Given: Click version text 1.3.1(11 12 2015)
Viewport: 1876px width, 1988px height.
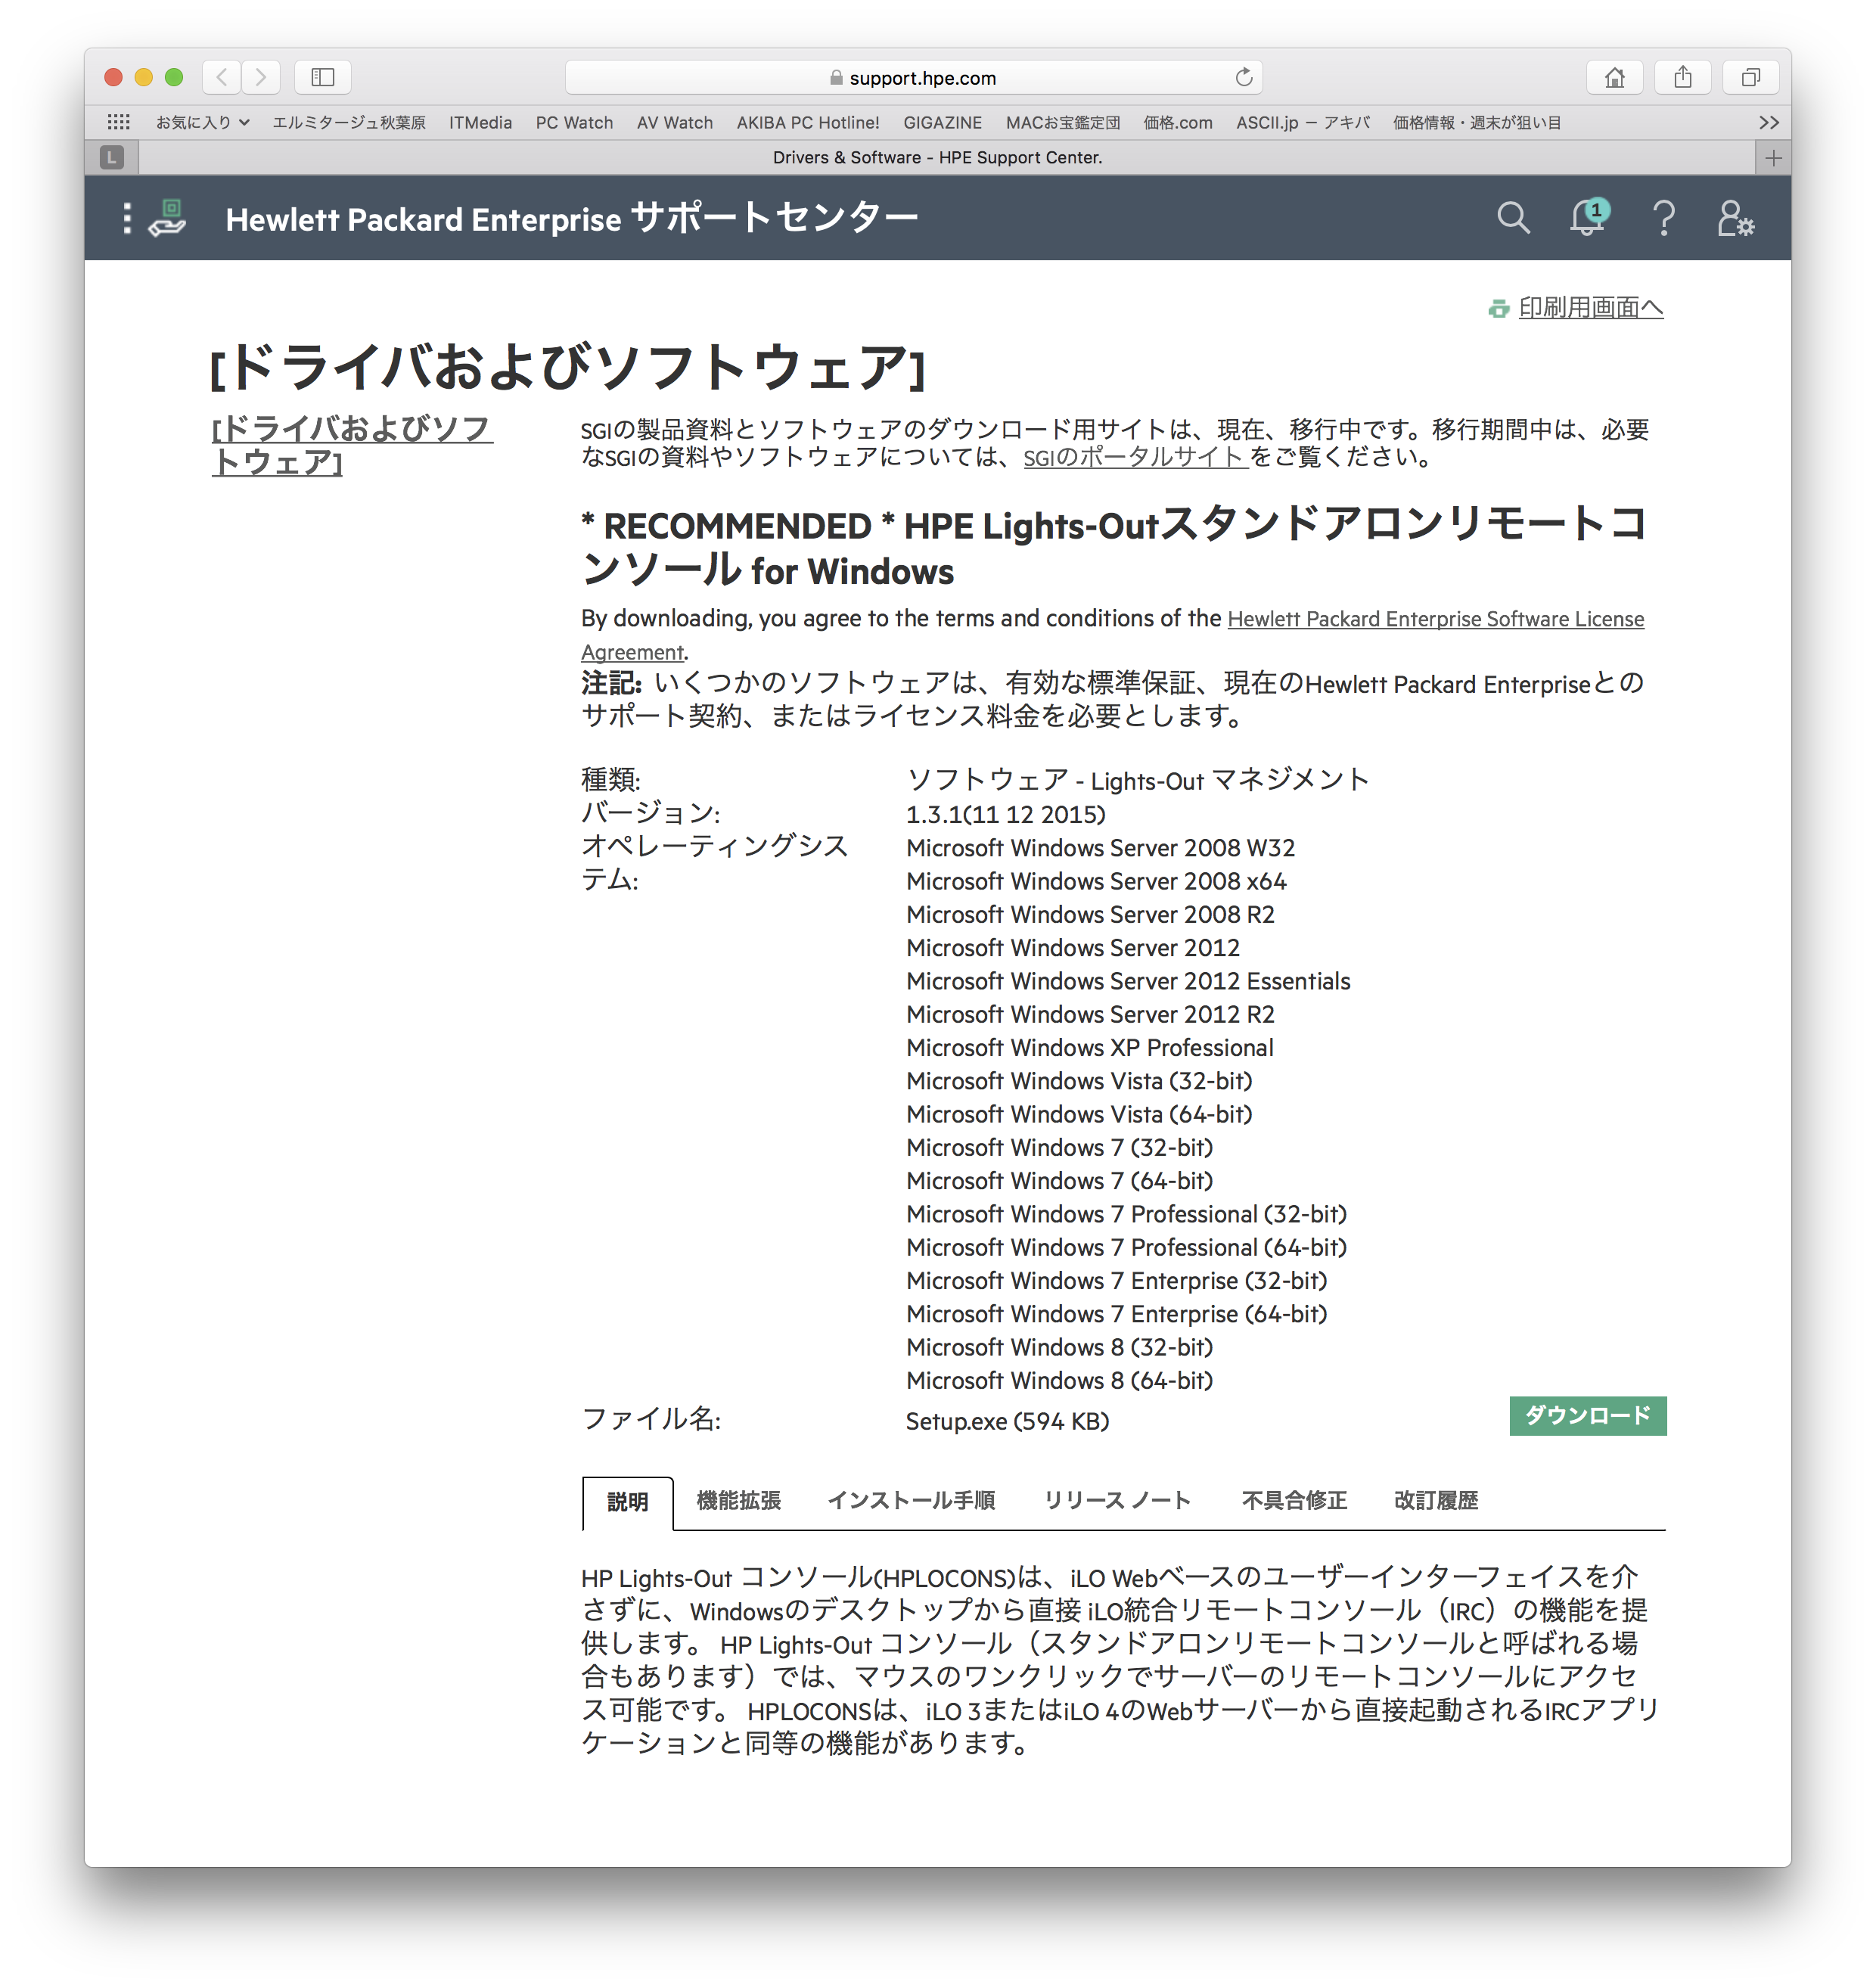Looking at the screenshot, I should (x=1005, y=814).
